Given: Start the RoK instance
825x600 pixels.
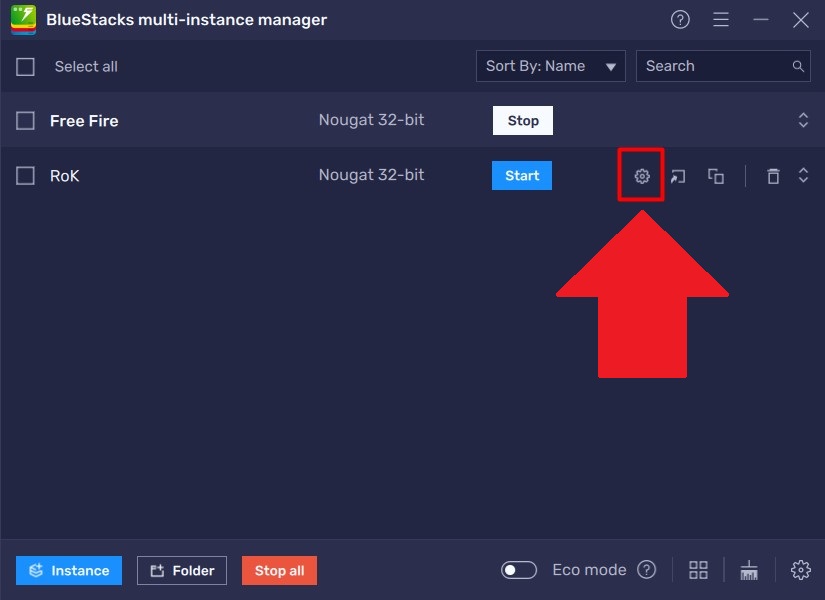Looking at the screenshot, I should 521,175.
